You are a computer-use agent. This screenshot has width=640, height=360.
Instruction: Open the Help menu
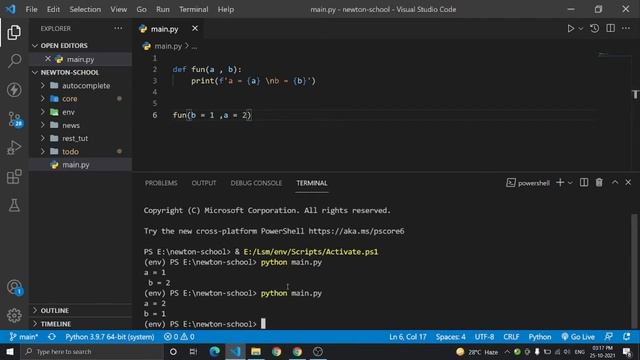pos(225,9)
